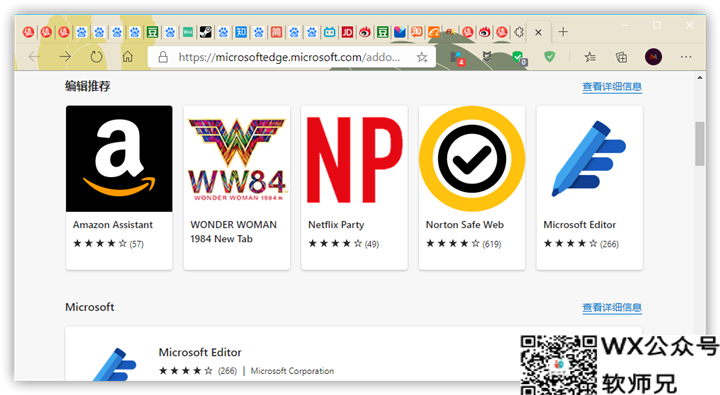Click the Amazon Assistant rating count (57)
Image resolution: width=720 pixels, height=395 pixels.
(x=136, y=244)
